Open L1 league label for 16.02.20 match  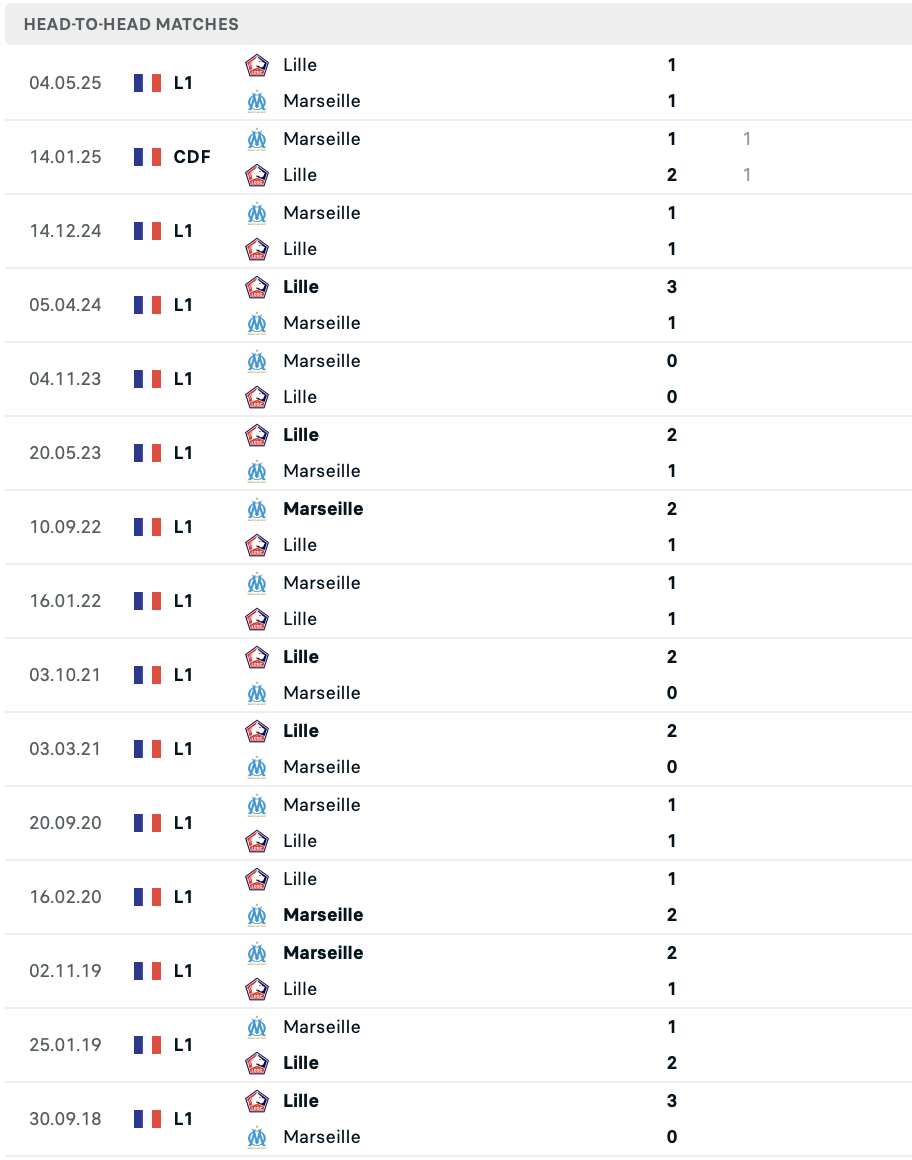click(x=183, y=897)
